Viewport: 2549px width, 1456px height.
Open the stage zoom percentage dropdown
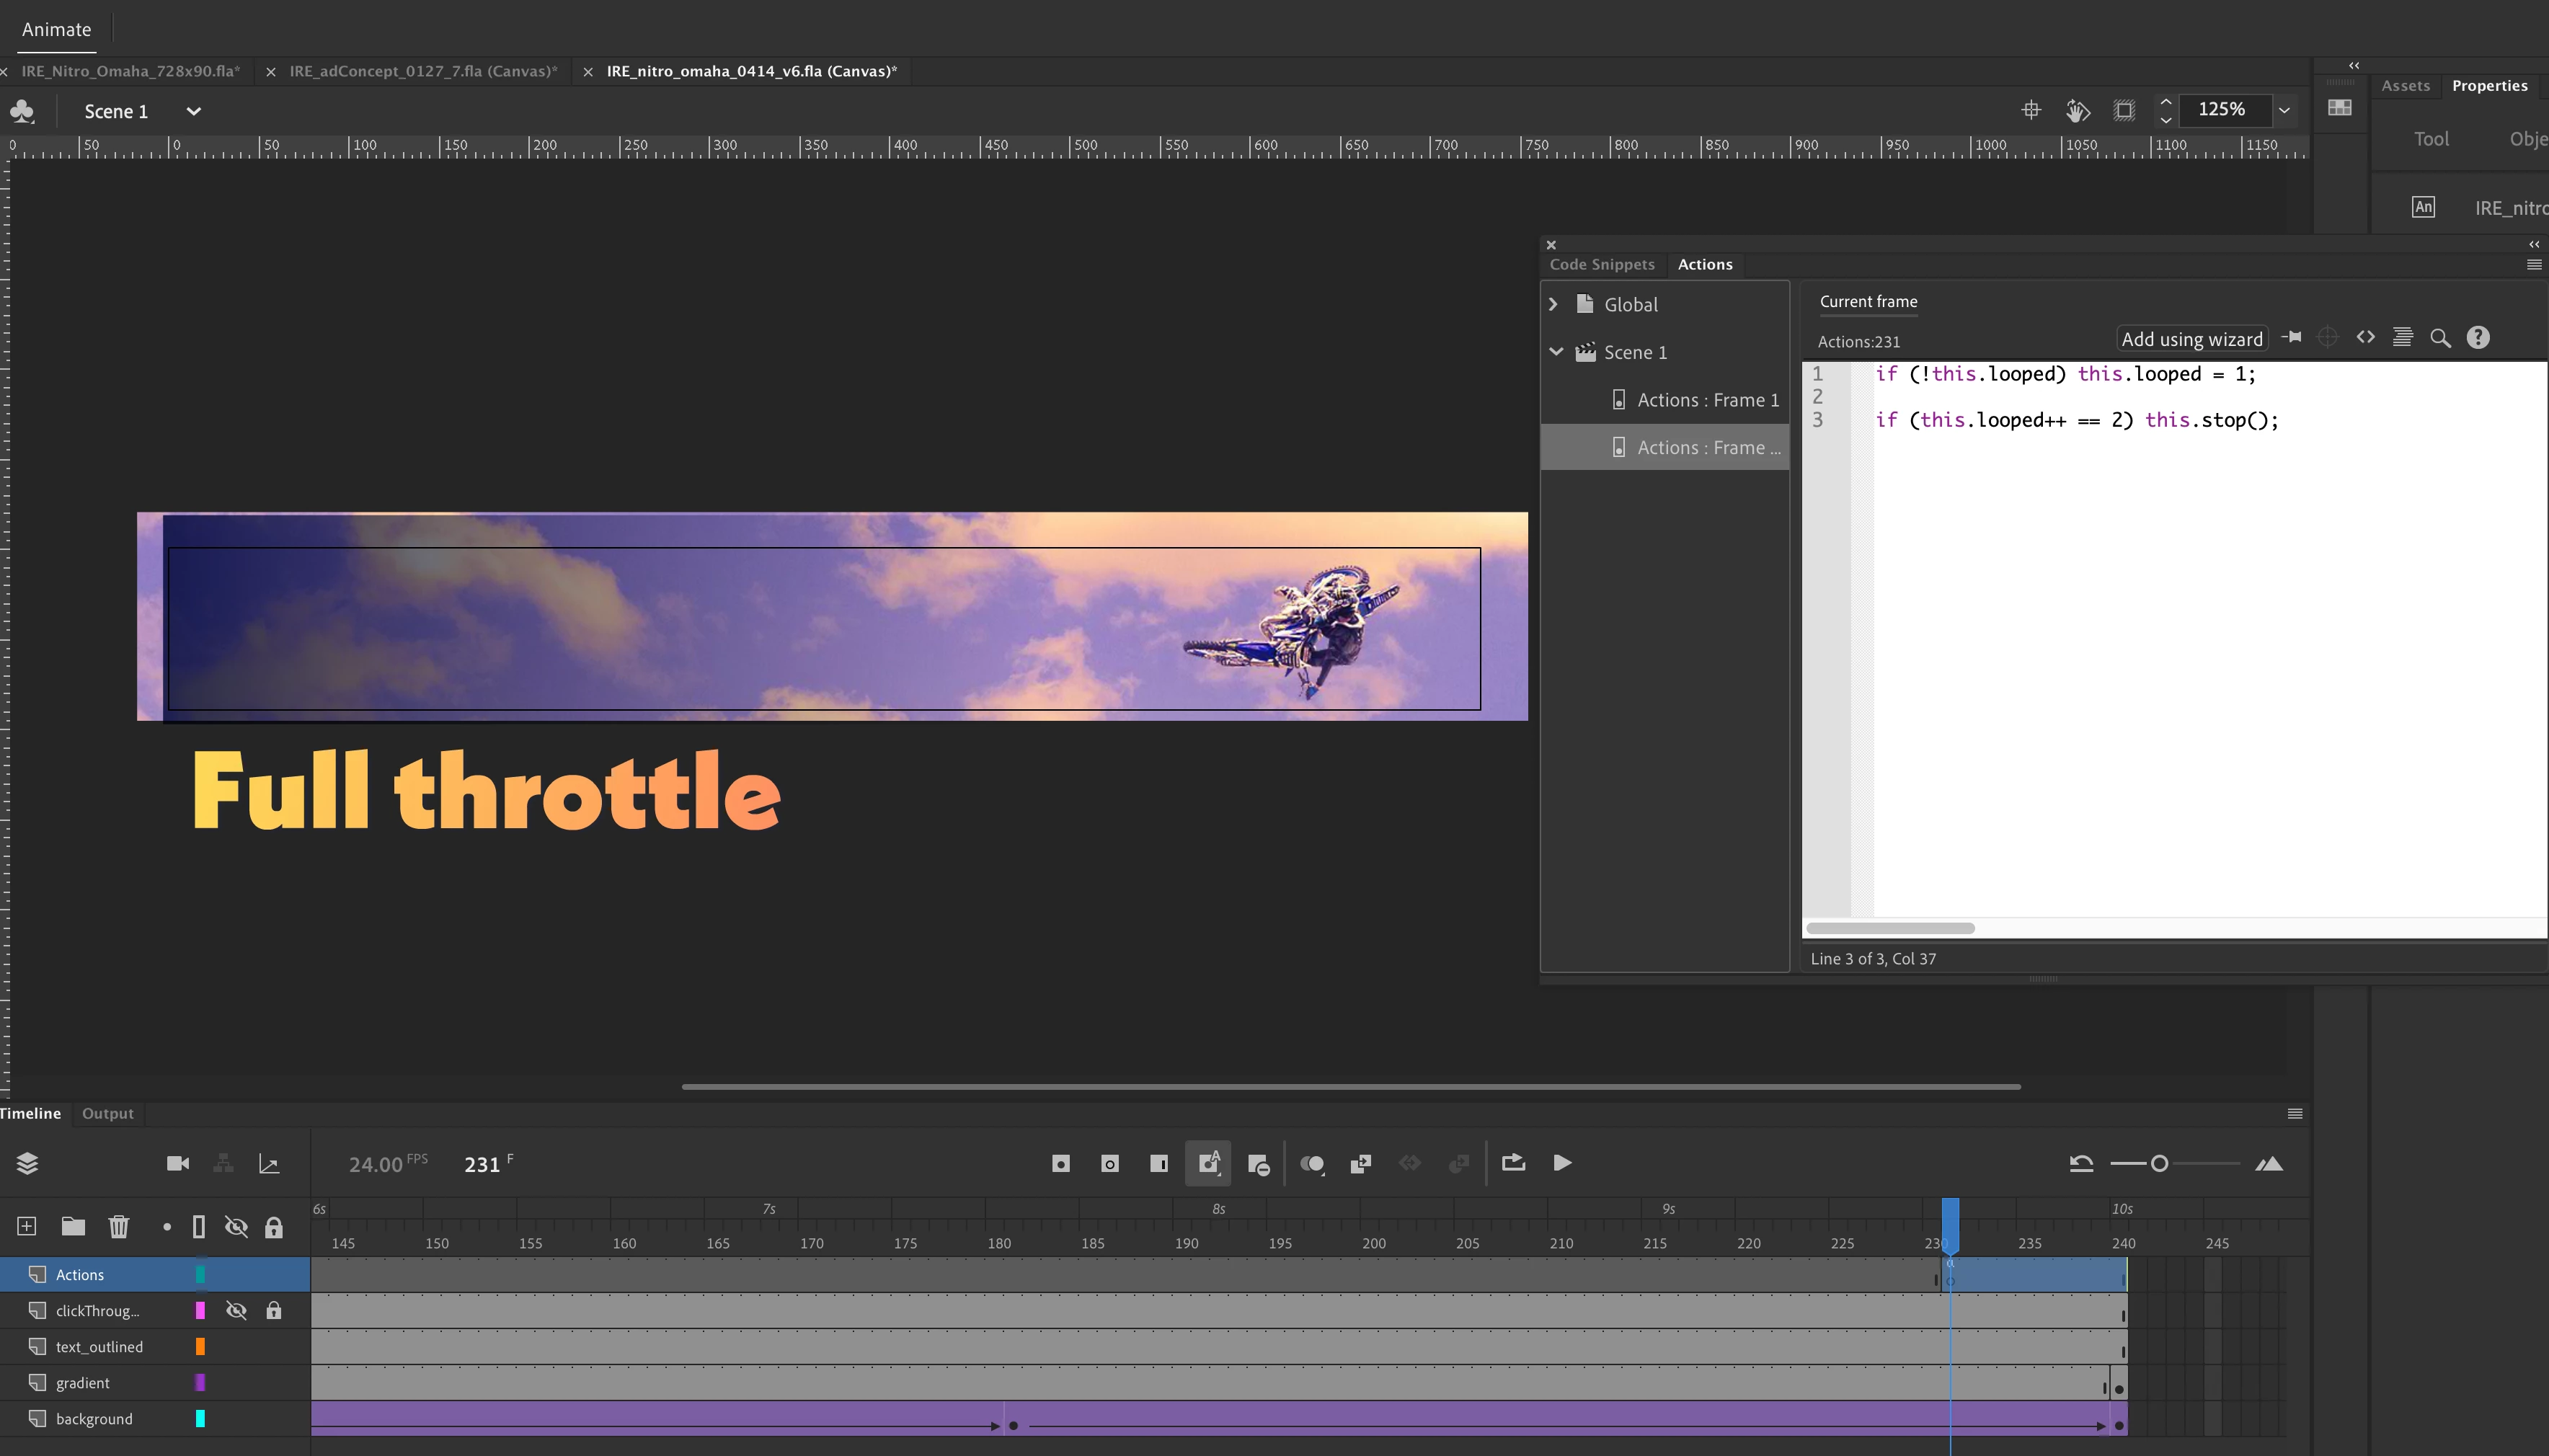pyautogui.click(x=2284, y=110)
